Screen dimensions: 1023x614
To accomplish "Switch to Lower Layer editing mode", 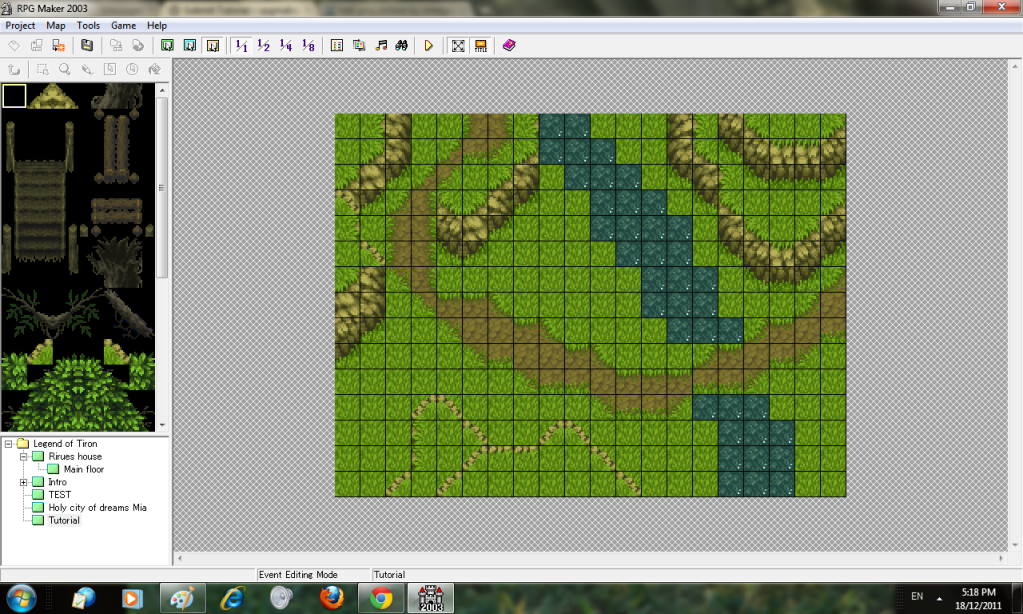I will point(168,46).
